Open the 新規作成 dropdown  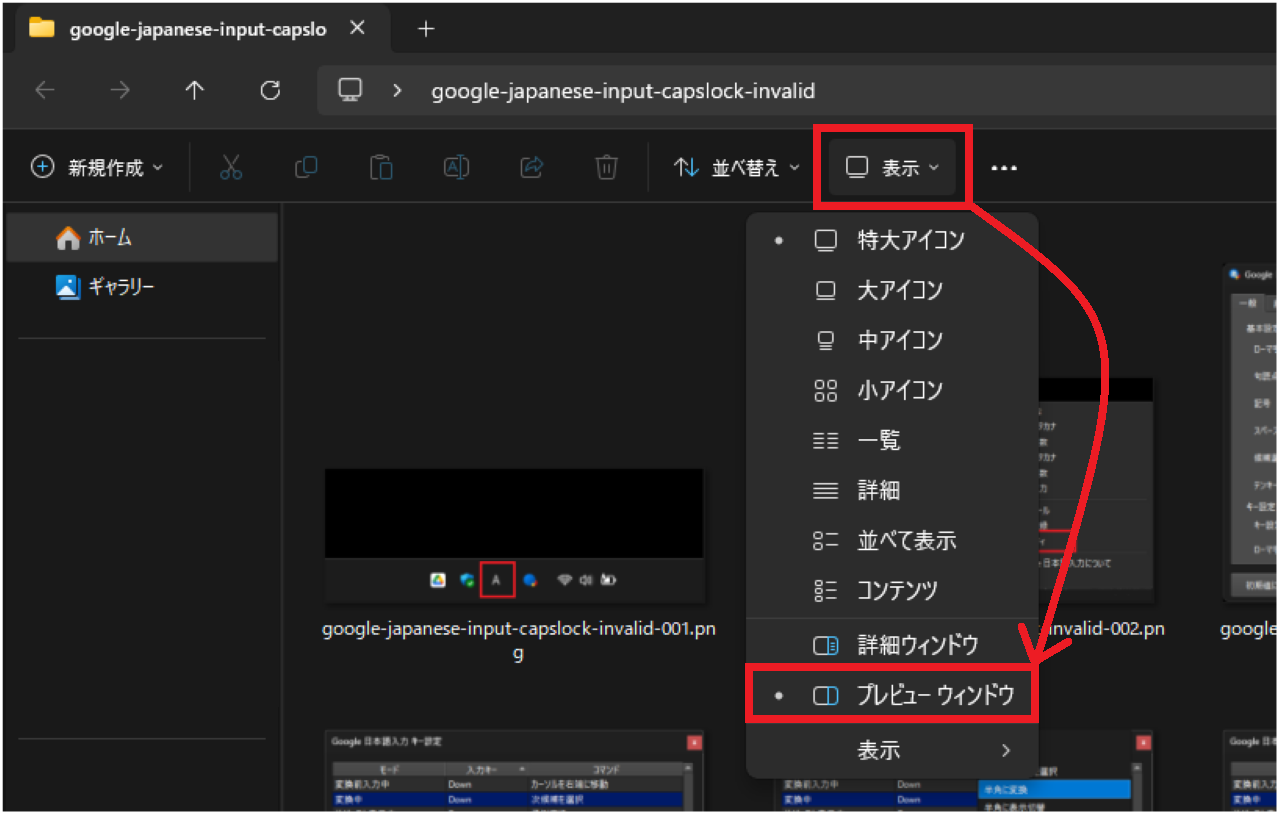[97, 167]
